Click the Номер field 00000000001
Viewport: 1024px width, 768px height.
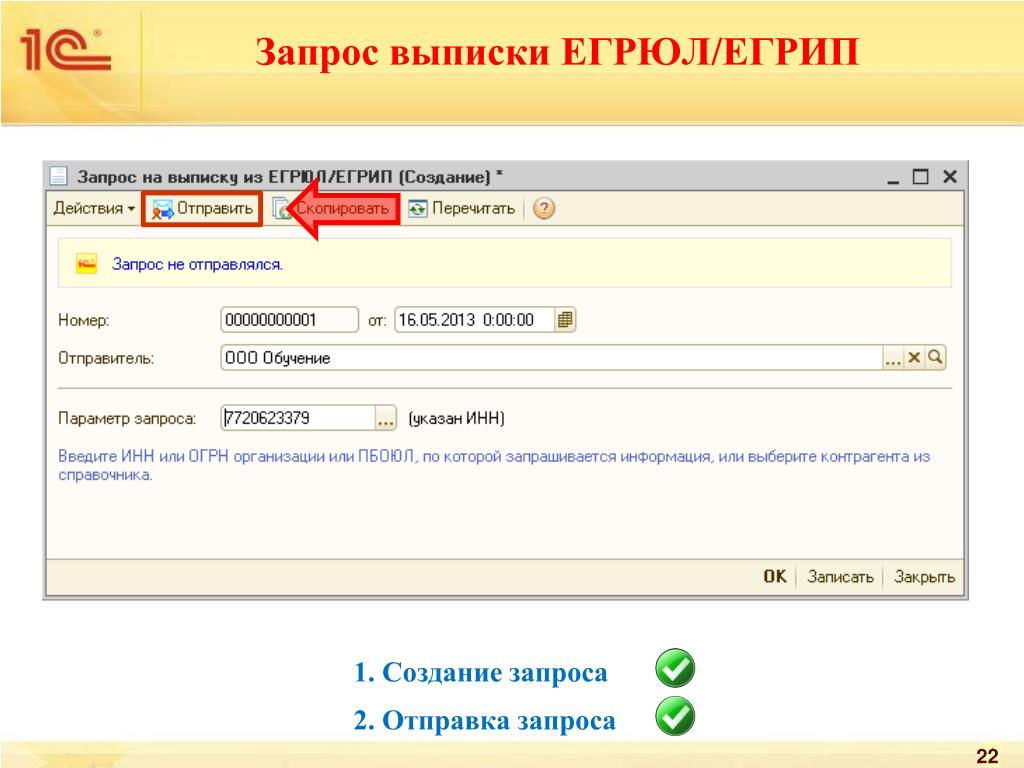tap(289, 320)
